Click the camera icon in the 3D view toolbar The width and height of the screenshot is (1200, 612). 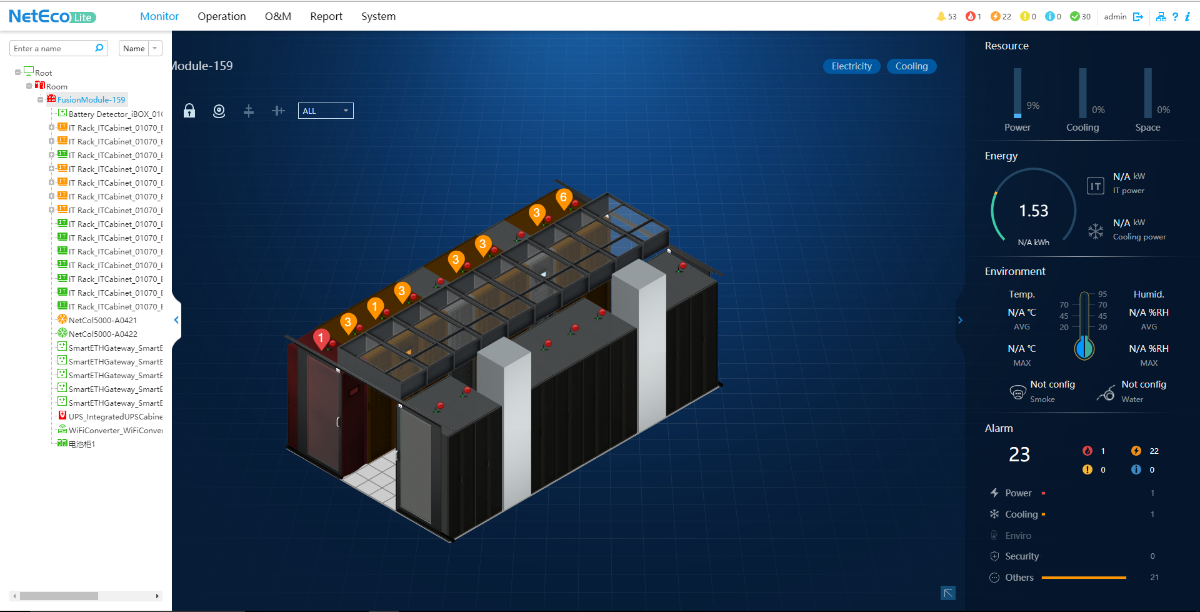click(218, 111)
